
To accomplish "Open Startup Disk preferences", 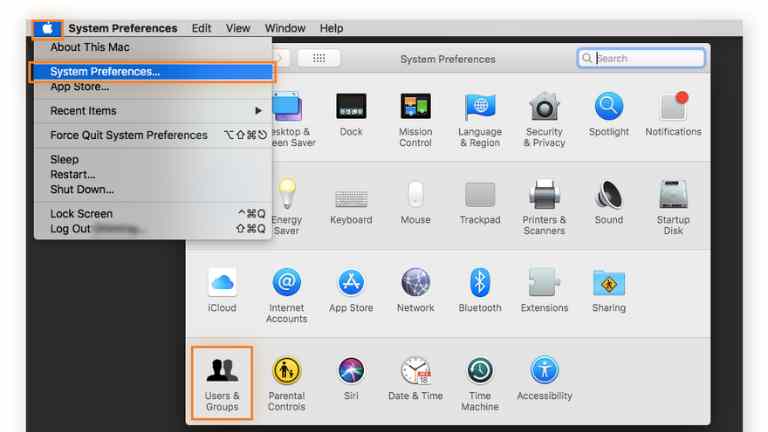I will pyautogui.click(x=673, y=208).
